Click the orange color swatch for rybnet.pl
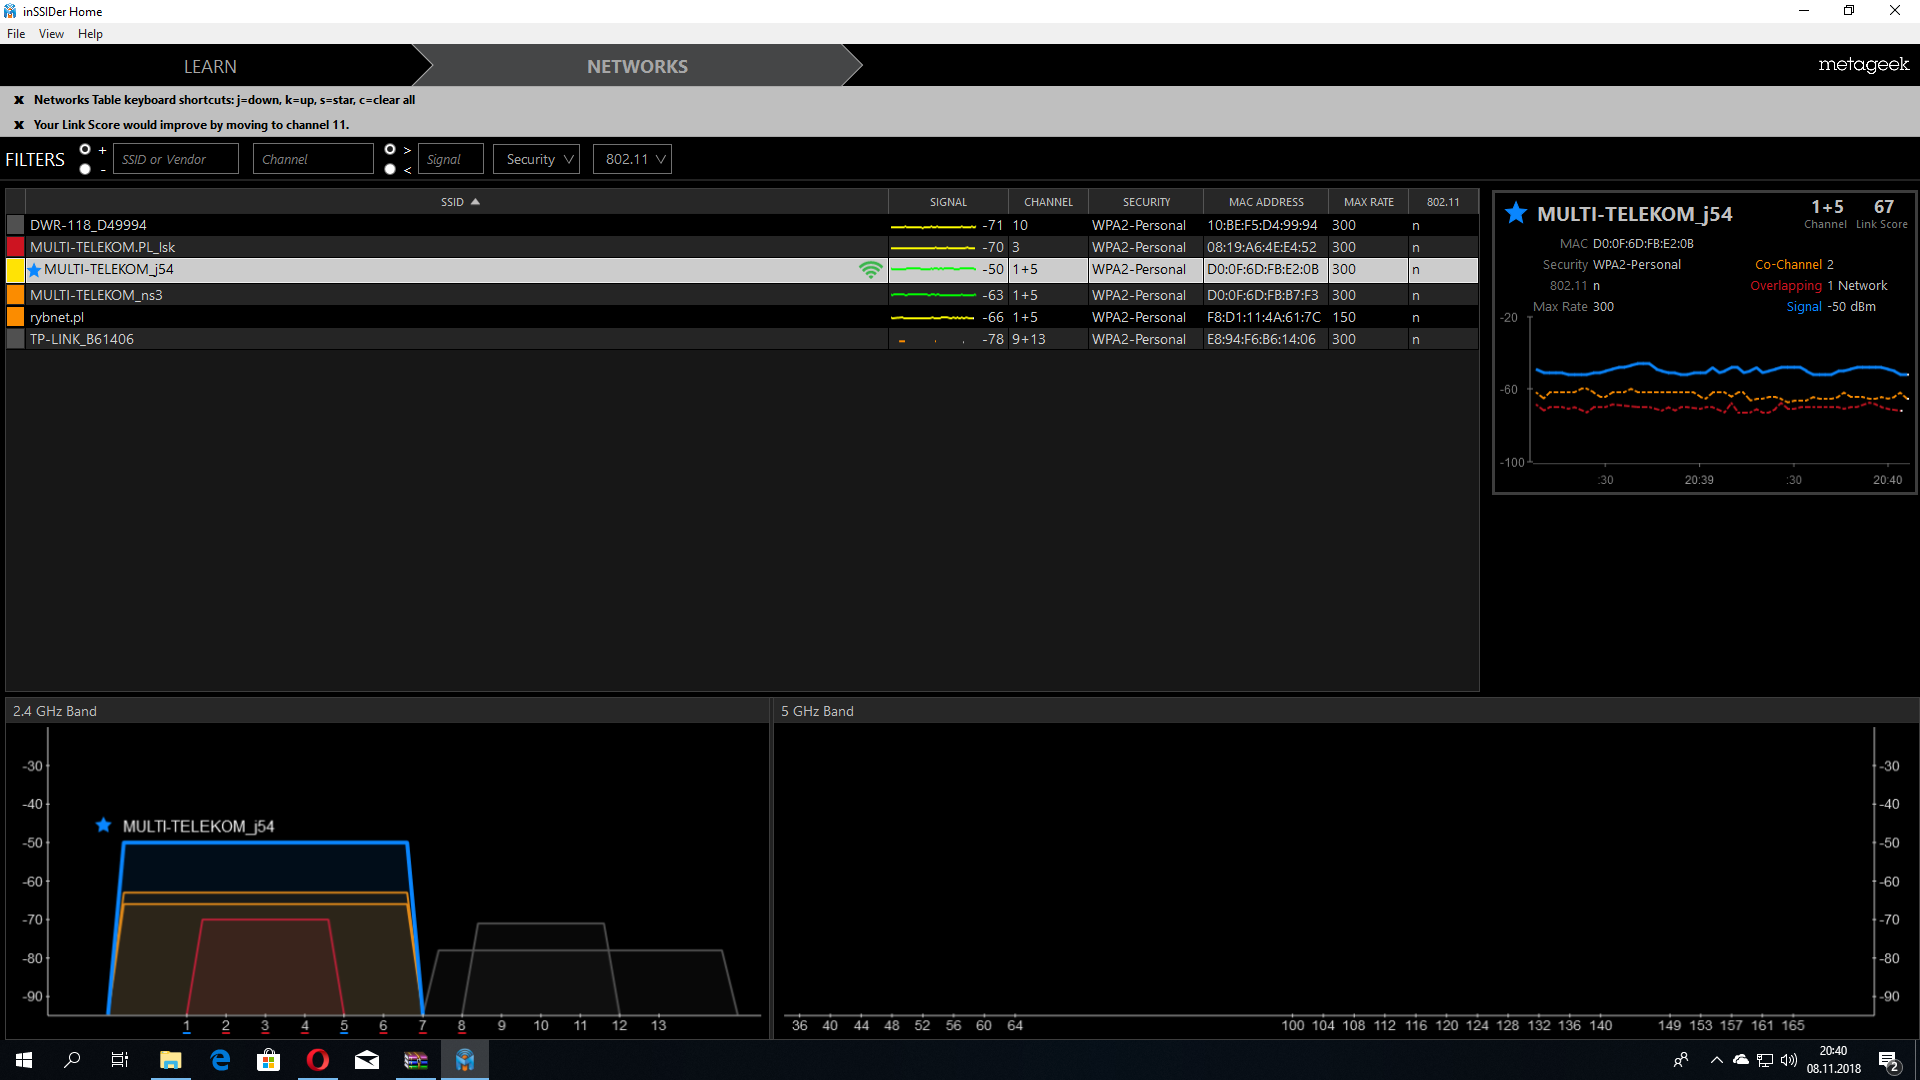Viewport: 1920px width, 1080px height. click(15, 317)
